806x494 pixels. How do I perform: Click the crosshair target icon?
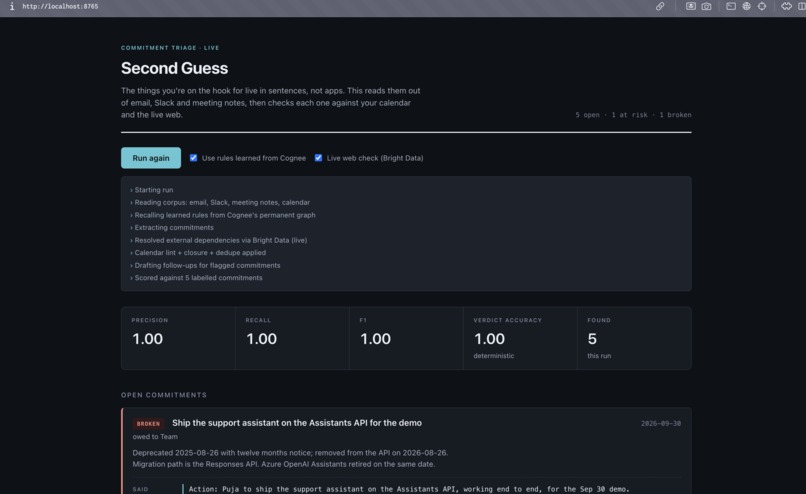click(762, 6)
